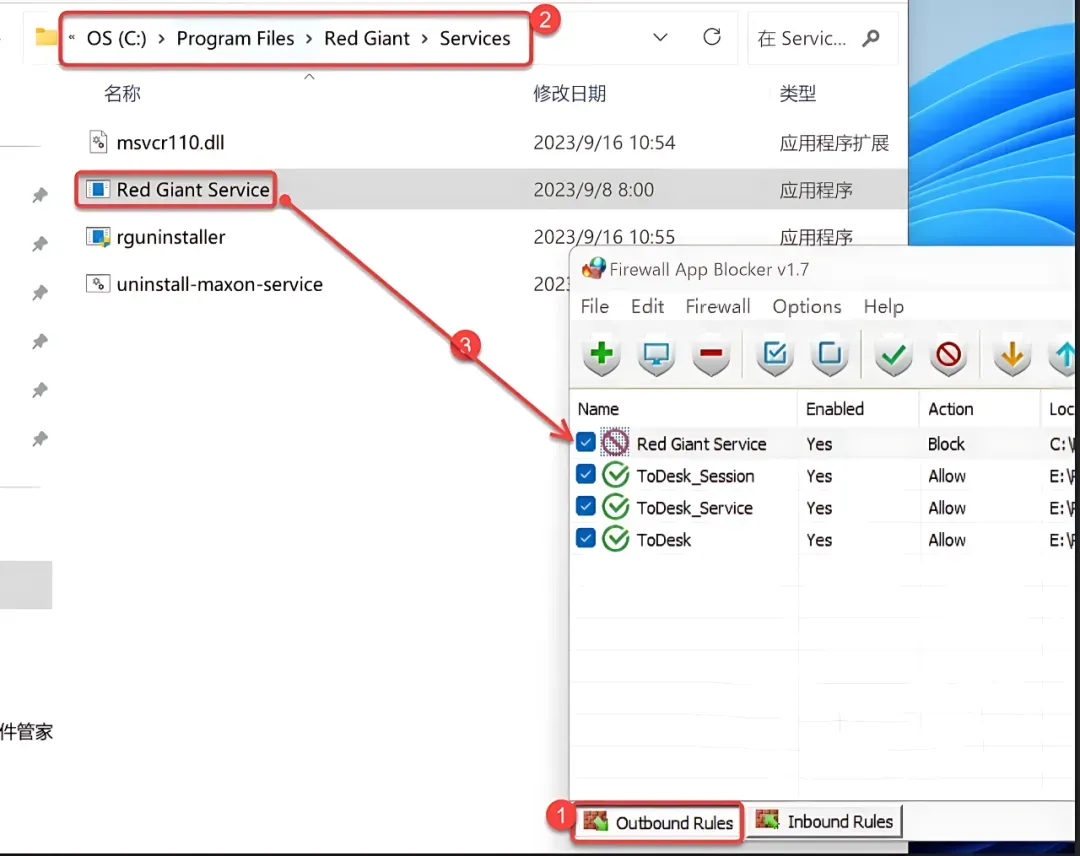Sort files by the 修改日期 column header

click(569, 93)
